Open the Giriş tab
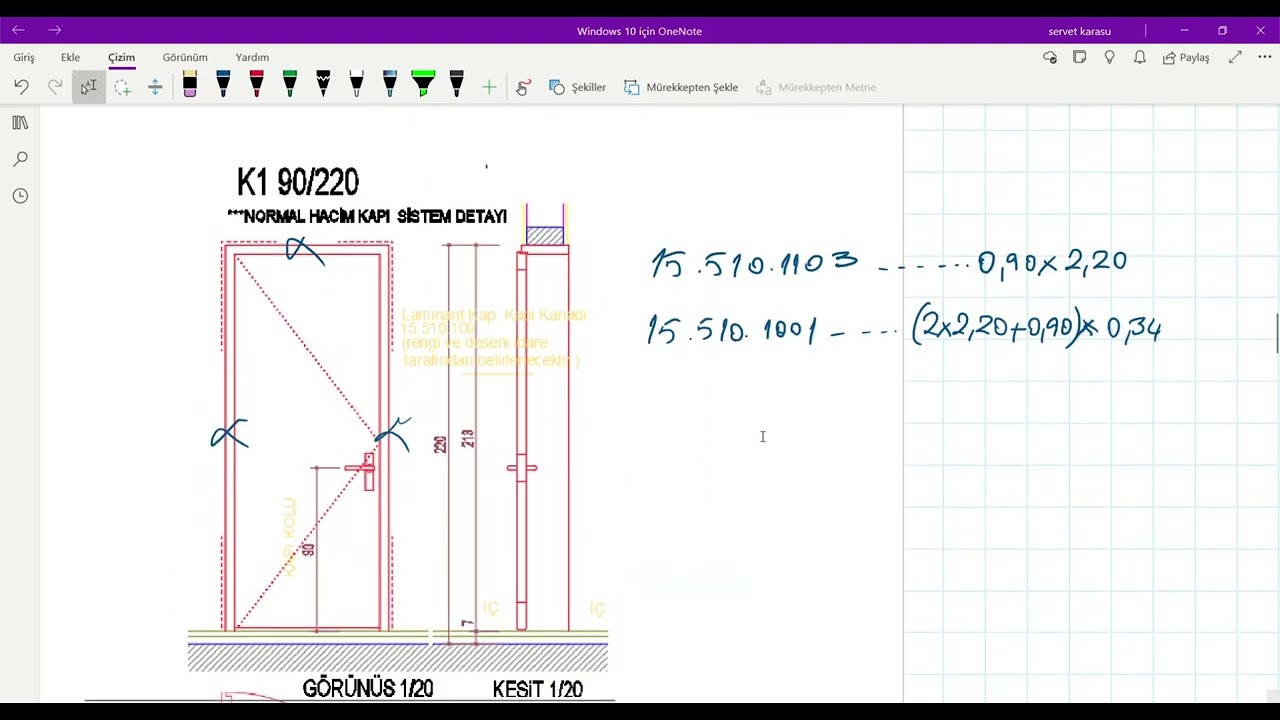1280x720 pixels. click(24, 58)
